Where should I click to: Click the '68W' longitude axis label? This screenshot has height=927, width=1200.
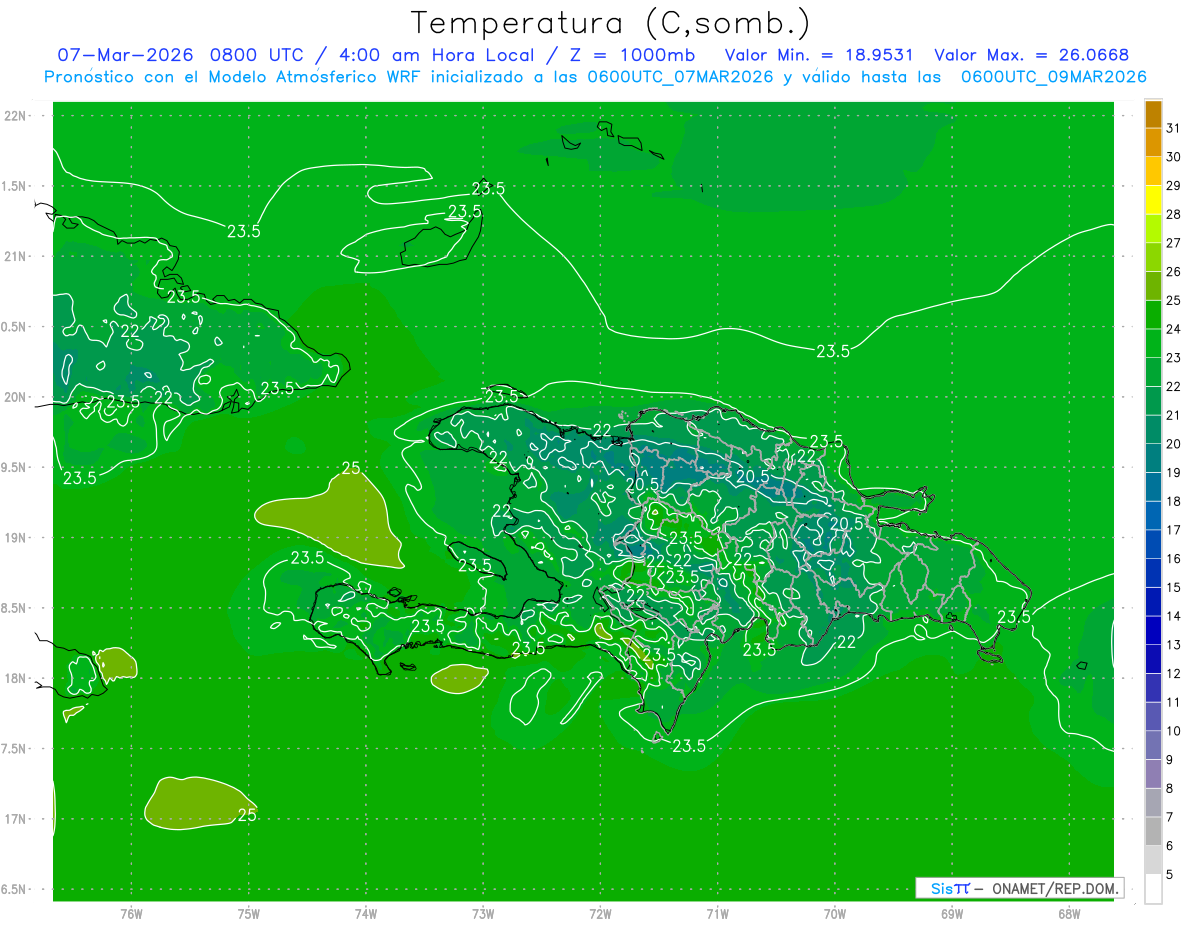1068,913
